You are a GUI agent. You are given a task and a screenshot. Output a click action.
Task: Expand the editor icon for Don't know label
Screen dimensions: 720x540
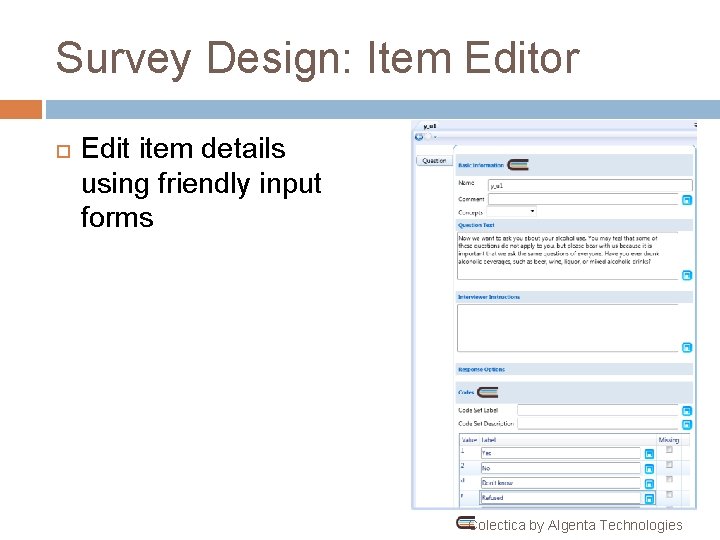649,484
